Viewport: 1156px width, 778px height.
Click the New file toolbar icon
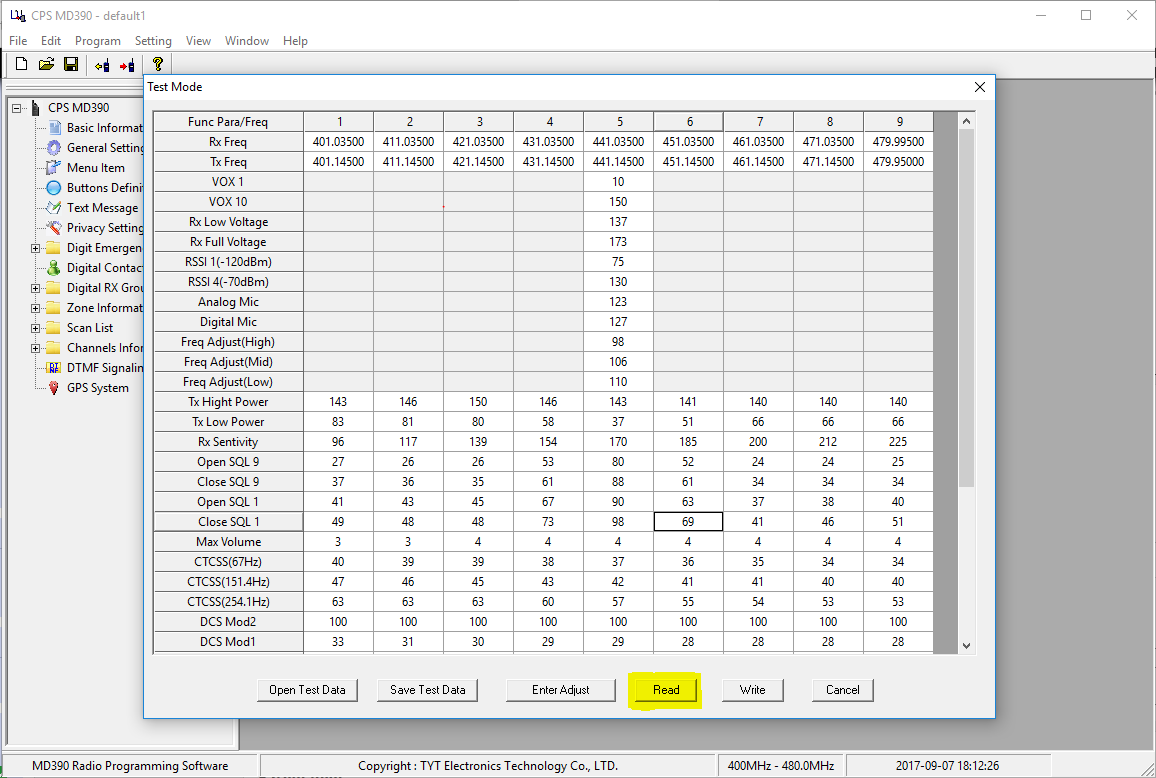coord(21,64)
